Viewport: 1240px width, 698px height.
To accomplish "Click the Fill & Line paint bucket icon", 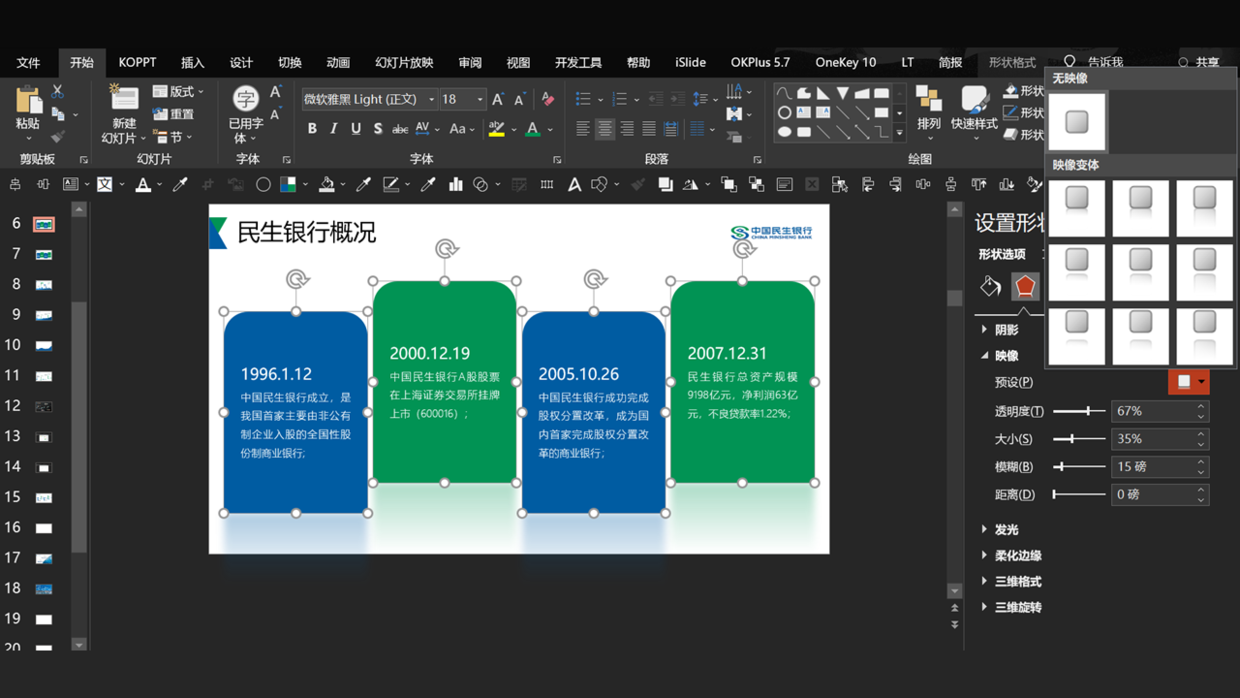I will pos(990,286).
